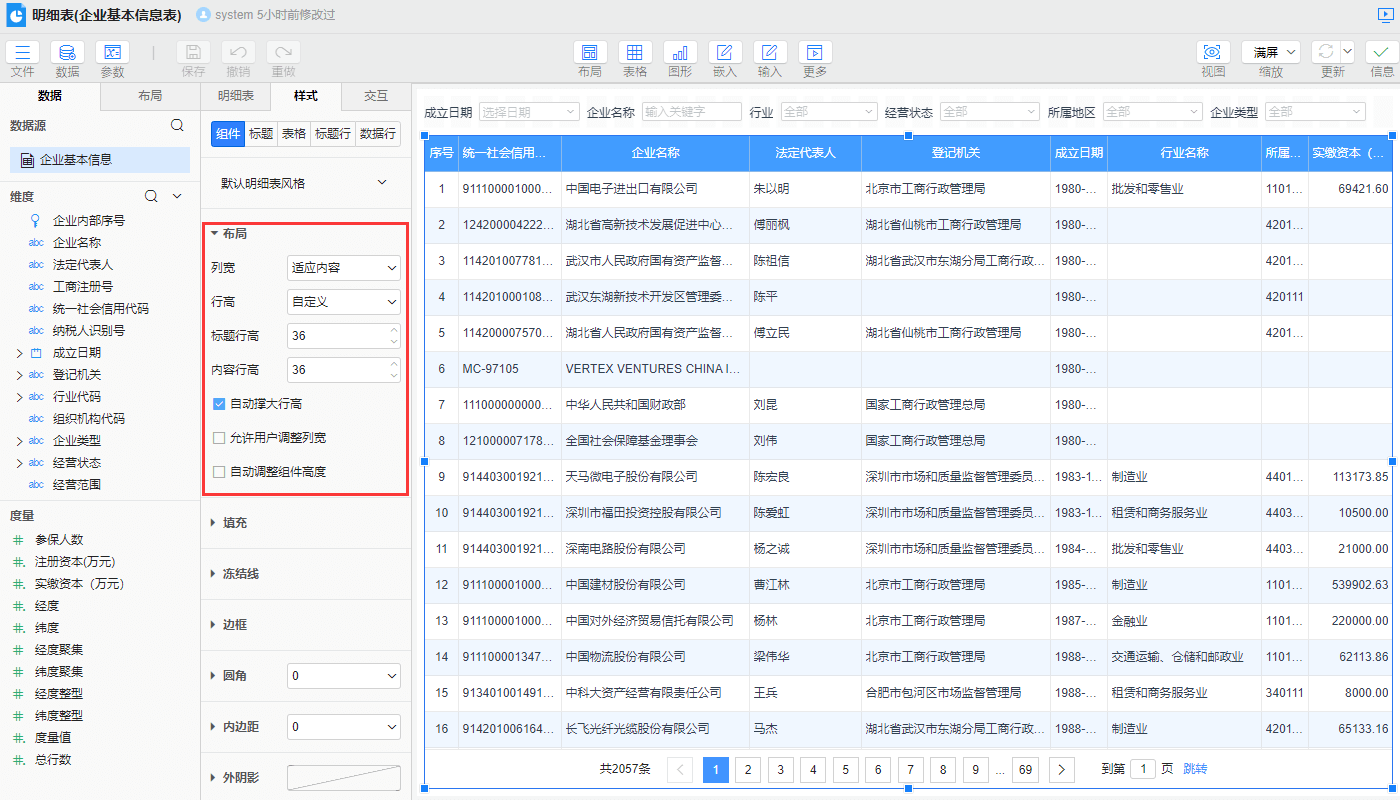Switch to the 标题行 style tab
This screenshot has height=800, width=1400.
(331, 134)
